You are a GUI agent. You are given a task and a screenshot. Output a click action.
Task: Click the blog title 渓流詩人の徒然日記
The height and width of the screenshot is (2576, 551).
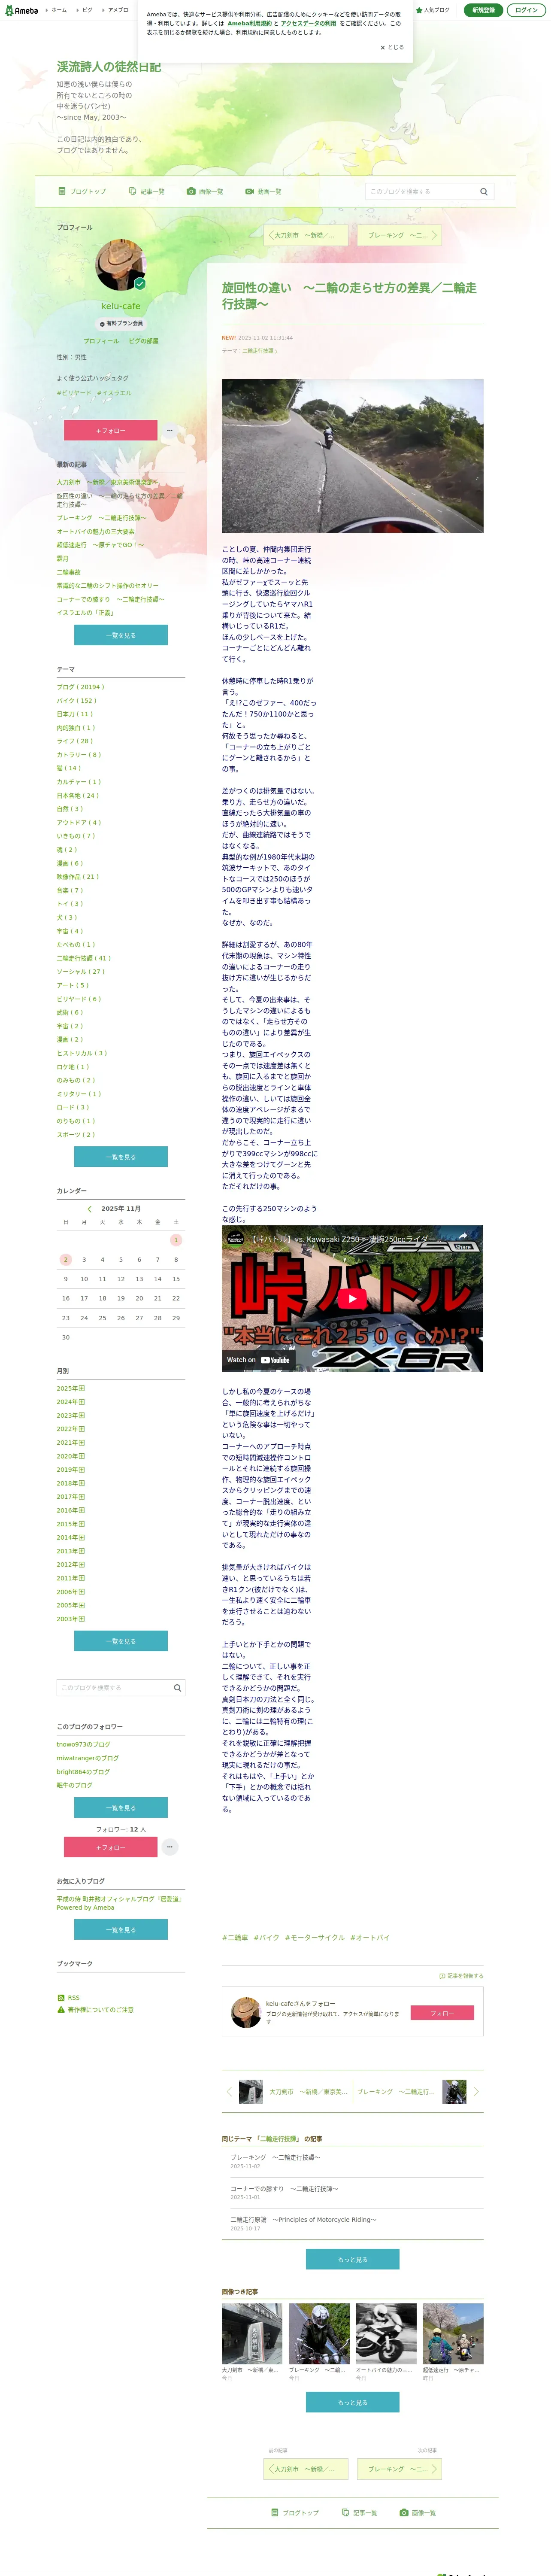coord(109,66)
